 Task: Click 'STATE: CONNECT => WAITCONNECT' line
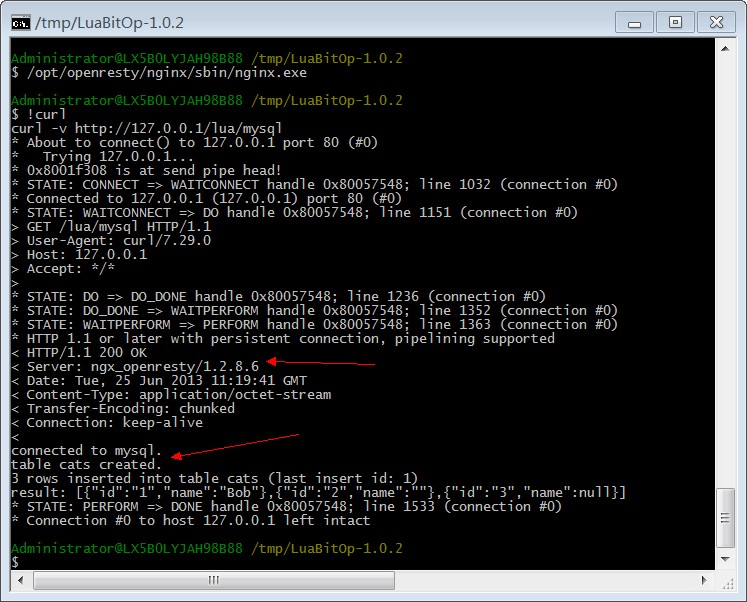314,185
